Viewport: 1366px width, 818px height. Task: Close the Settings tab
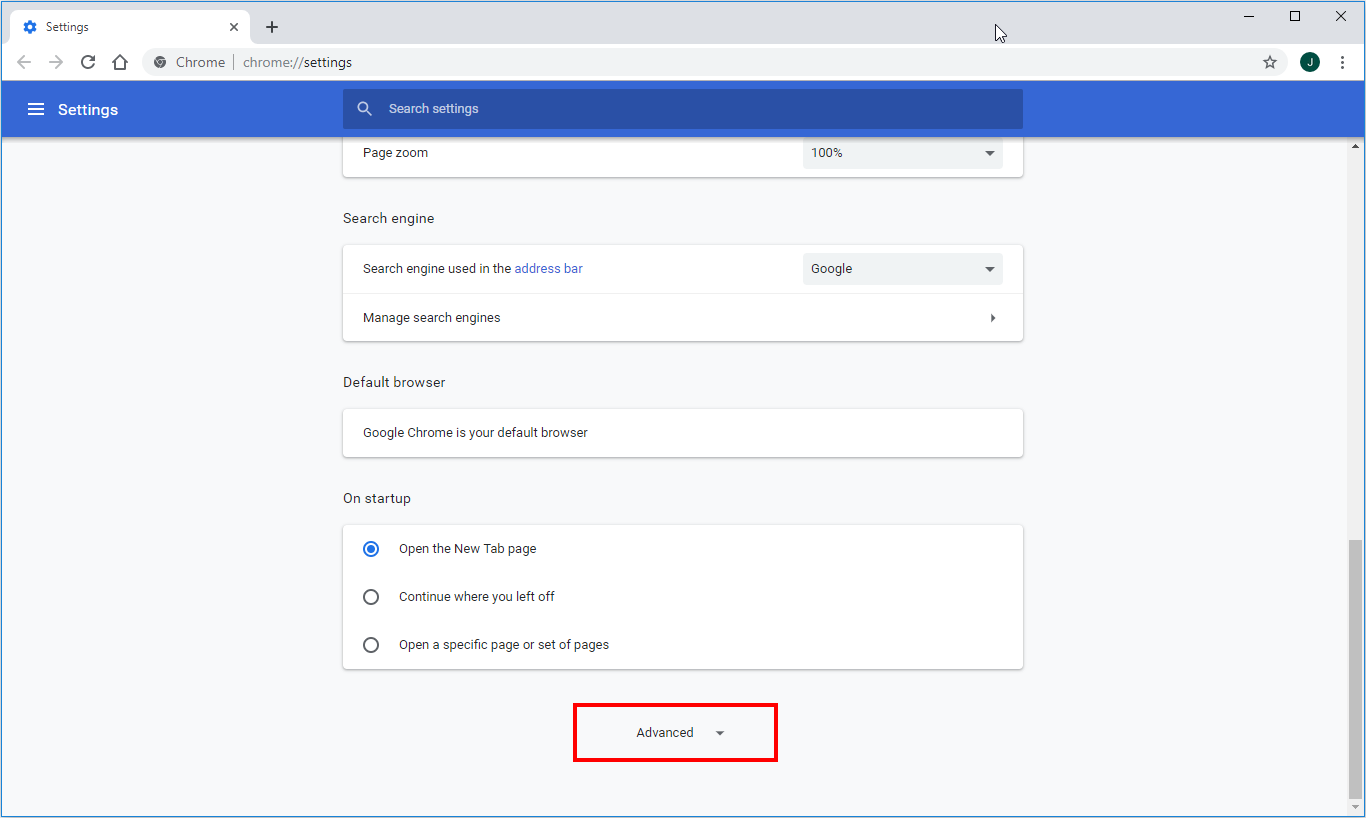233,27
